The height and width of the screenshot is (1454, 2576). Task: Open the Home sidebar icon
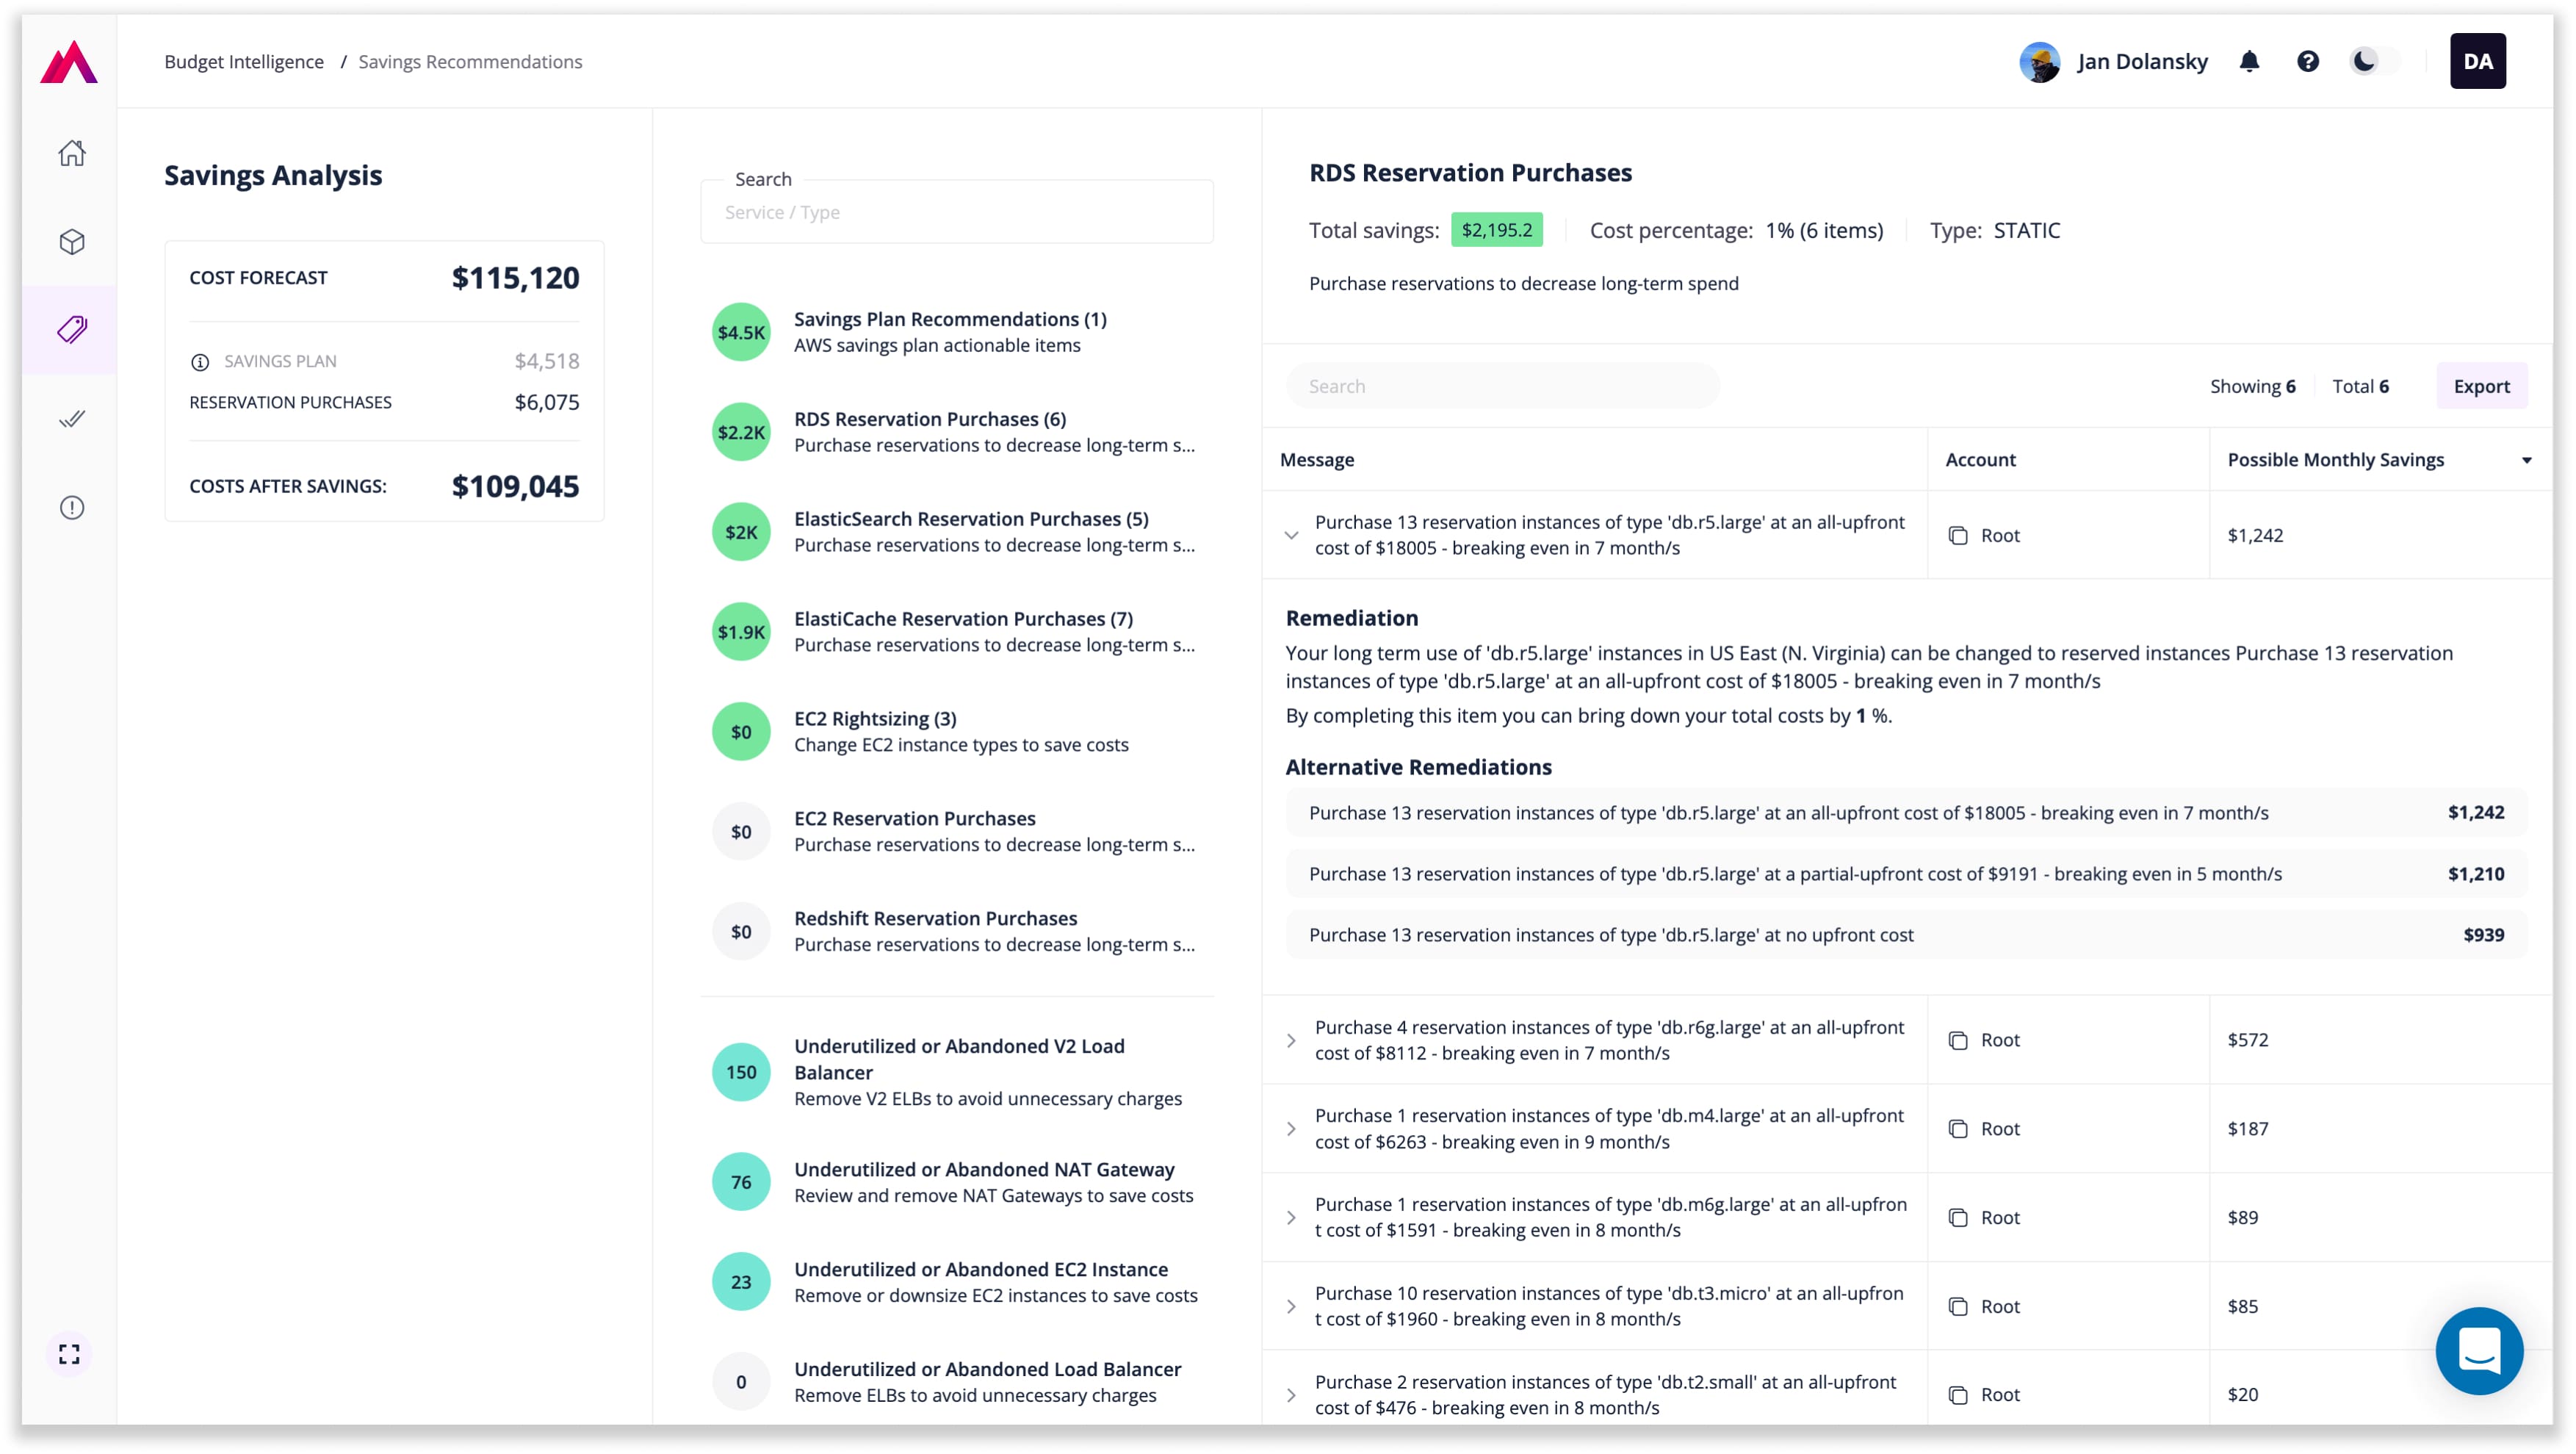[x=71, y=153]
